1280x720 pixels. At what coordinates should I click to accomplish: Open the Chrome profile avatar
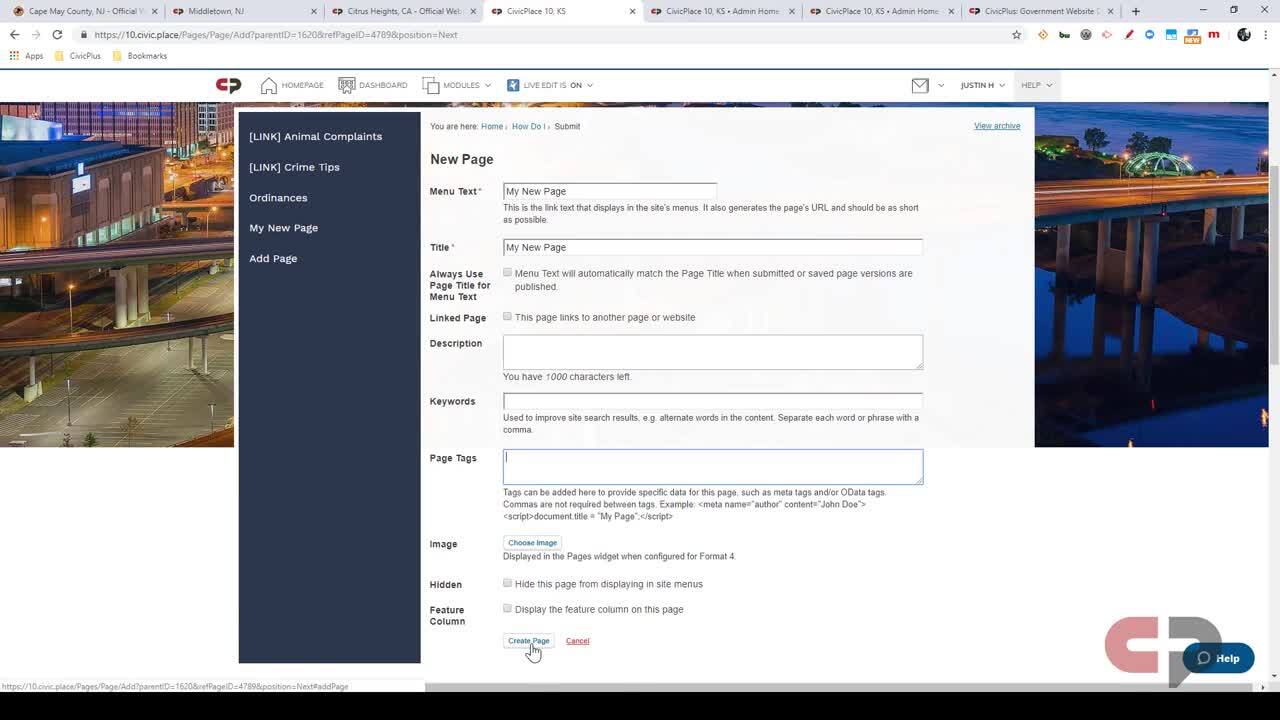1244,34
